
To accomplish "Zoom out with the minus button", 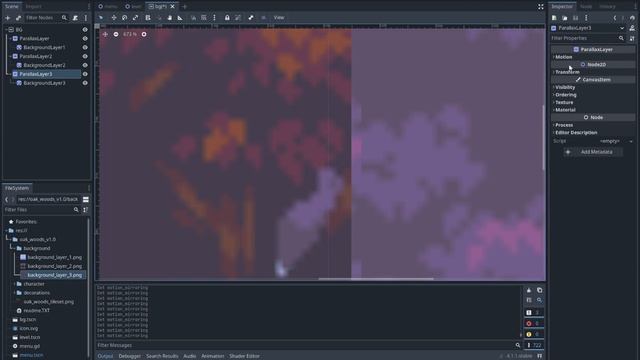I will point(116,34).
